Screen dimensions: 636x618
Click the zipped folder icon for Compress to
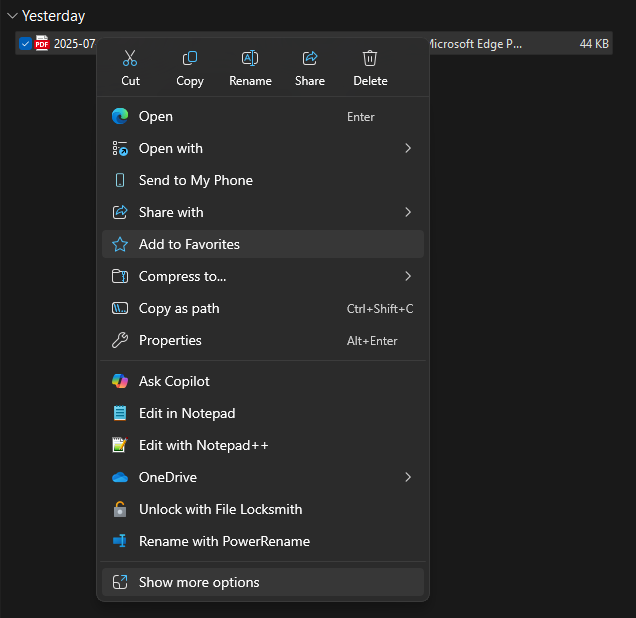click(x=120, y=276)
